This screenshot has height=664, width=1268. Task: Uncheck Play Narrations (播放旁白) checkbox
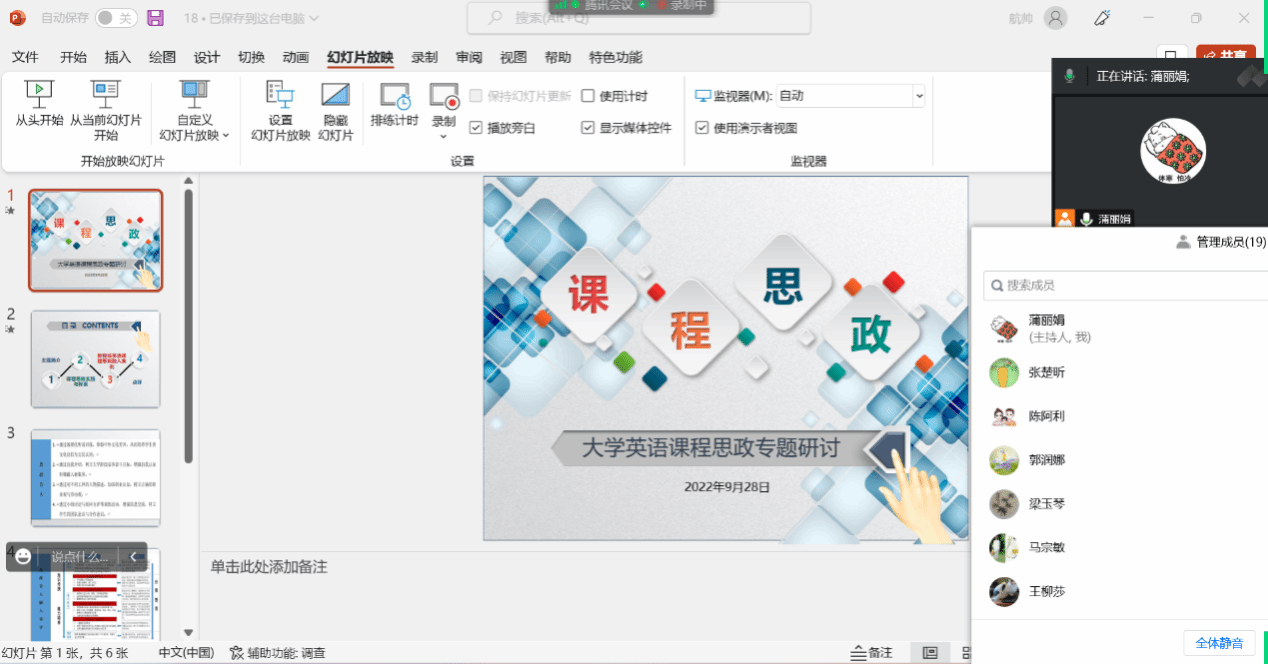(x=476, y=128)
